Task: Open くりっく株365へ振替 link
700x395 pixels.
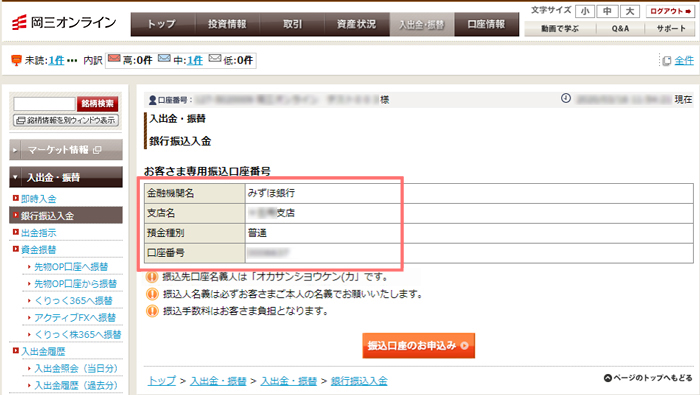Action: coord(78,334)
